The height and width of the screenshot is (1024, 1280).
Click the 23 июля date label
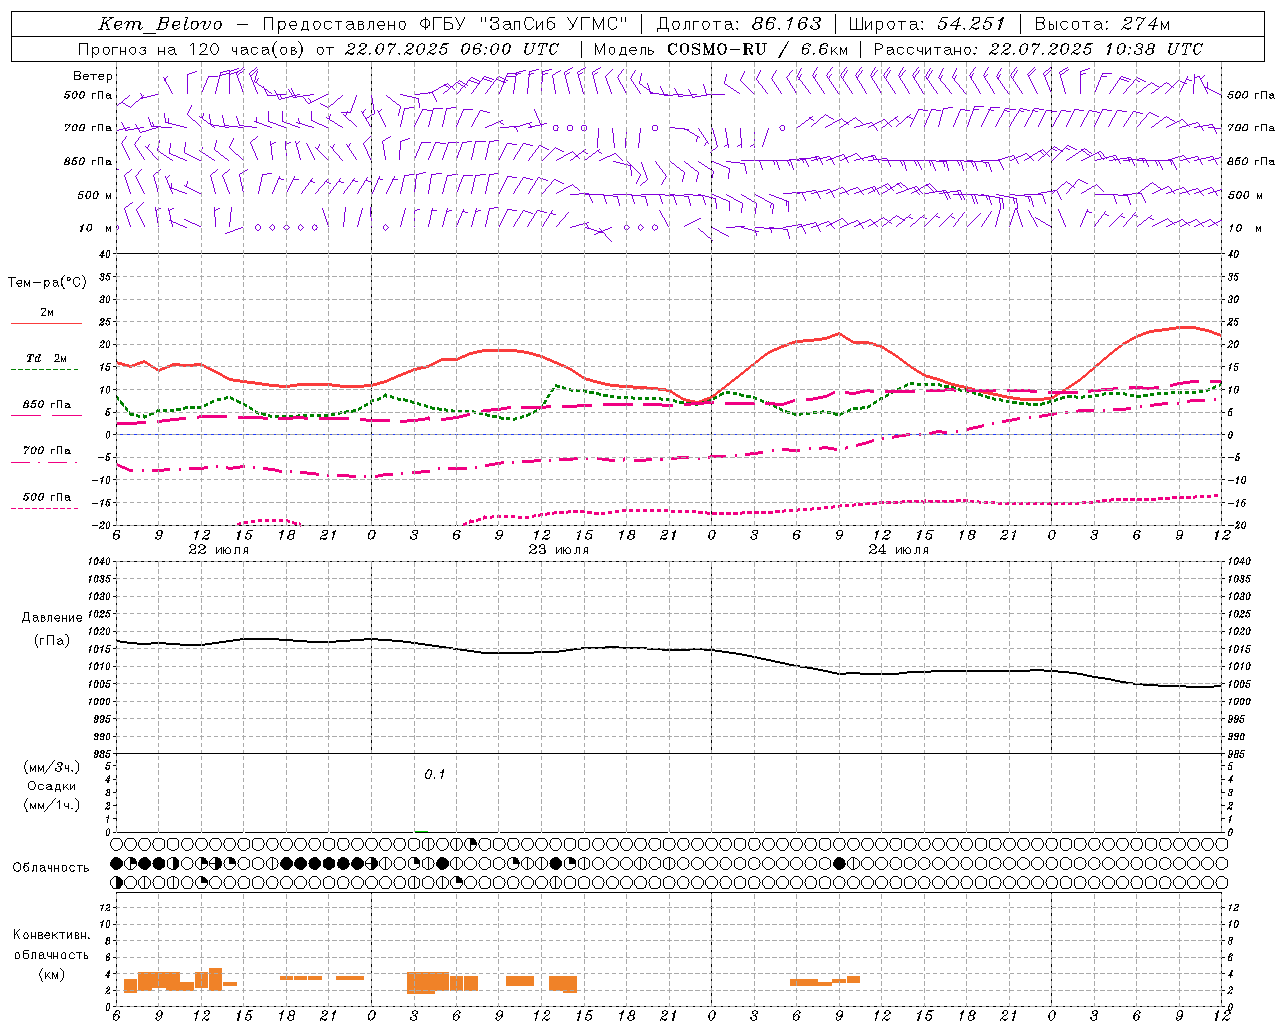(559, 550)
